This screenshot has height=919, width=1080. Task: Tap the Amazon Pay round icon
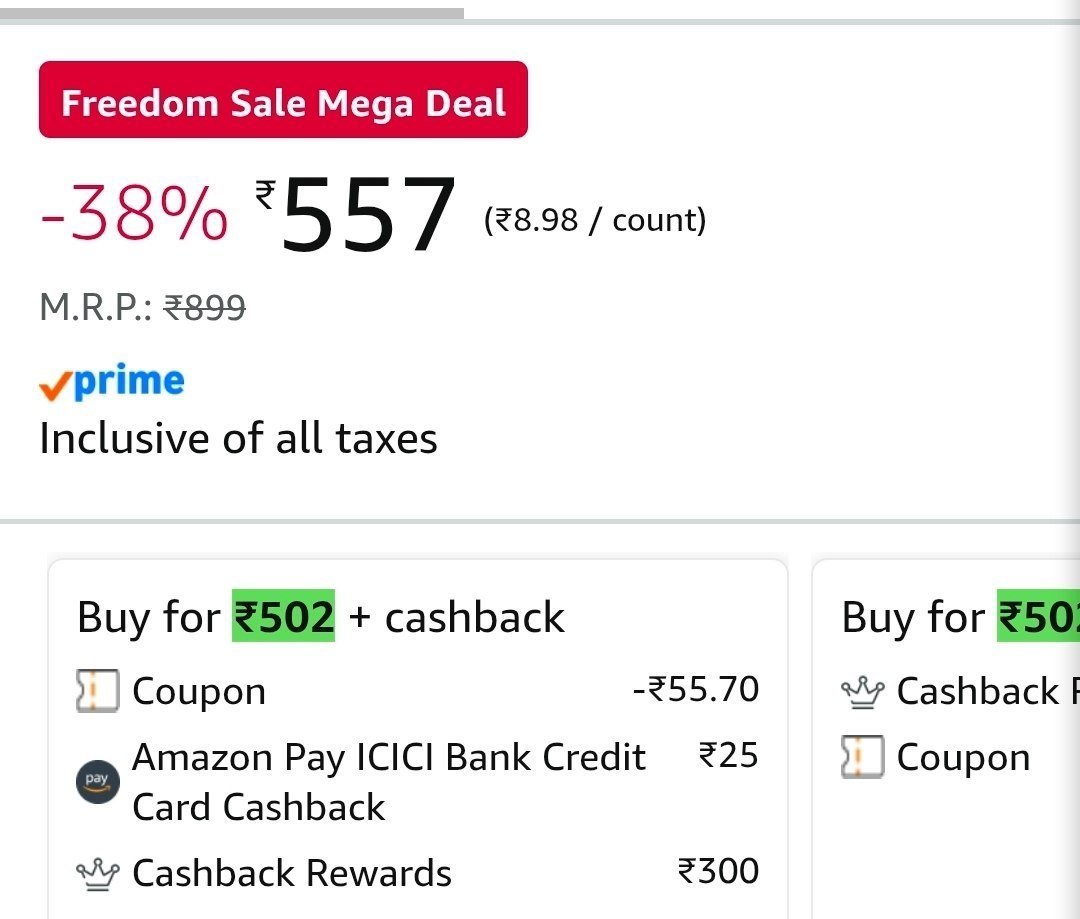click(97, 782)
